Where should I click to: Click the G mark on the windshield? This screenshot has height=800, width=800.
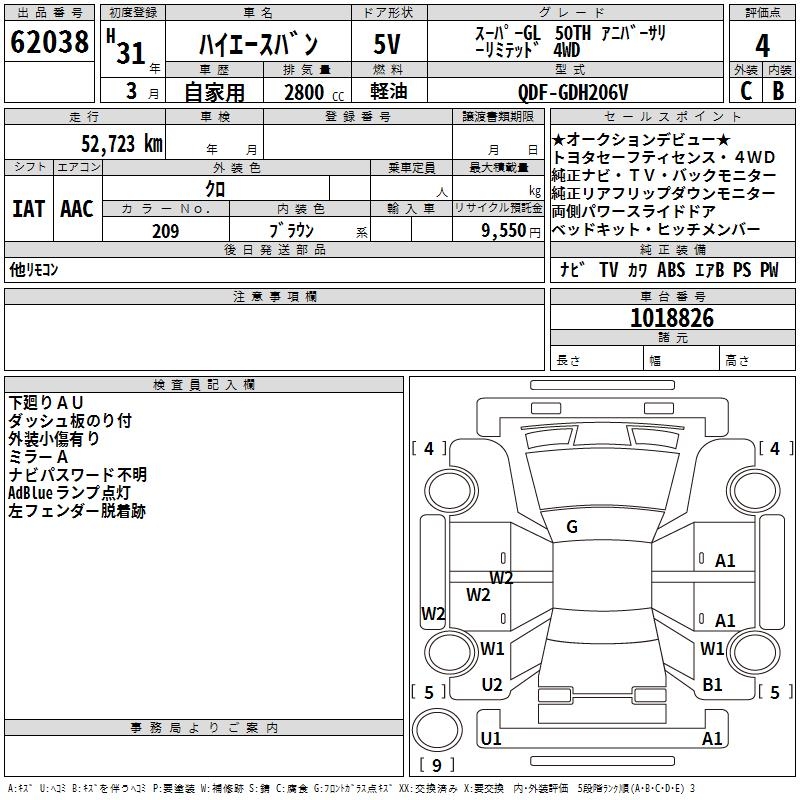(x=572, y=527)
